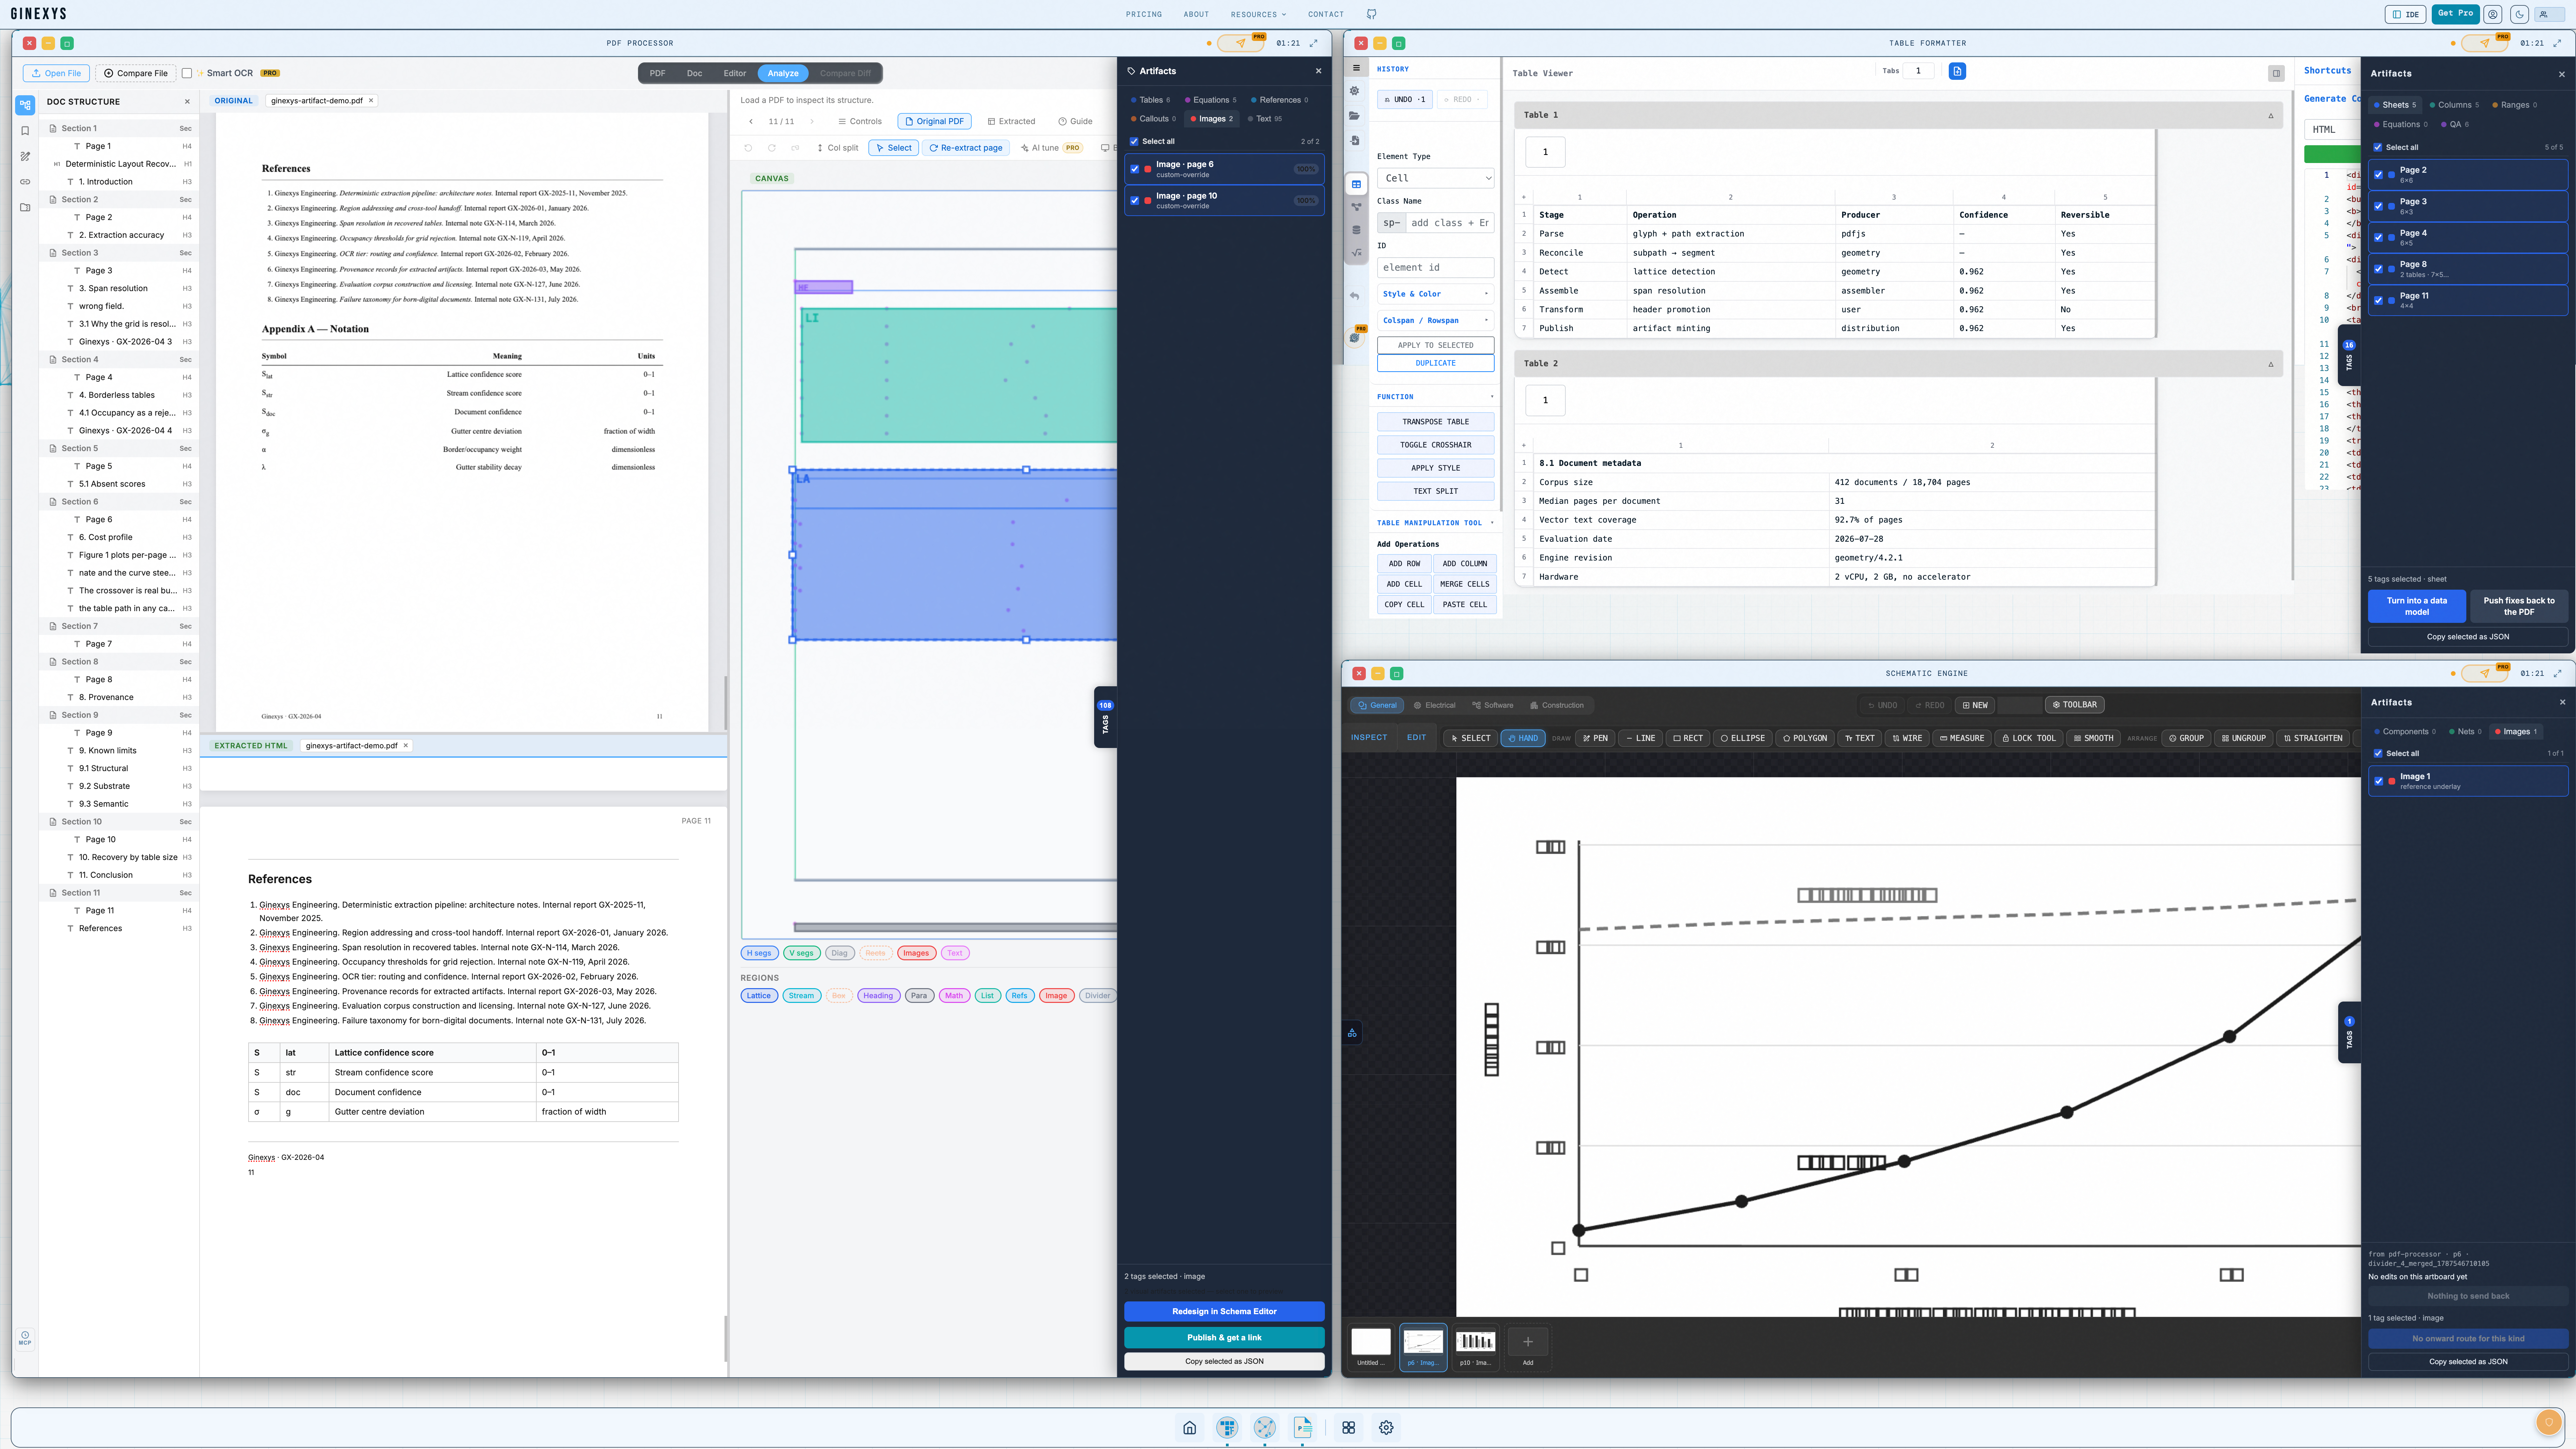The width and height of the screenshot is (2576, 1449).
Task: Select the database icon in Table Formatter sidebar
Action: [x=1356, y=230]
